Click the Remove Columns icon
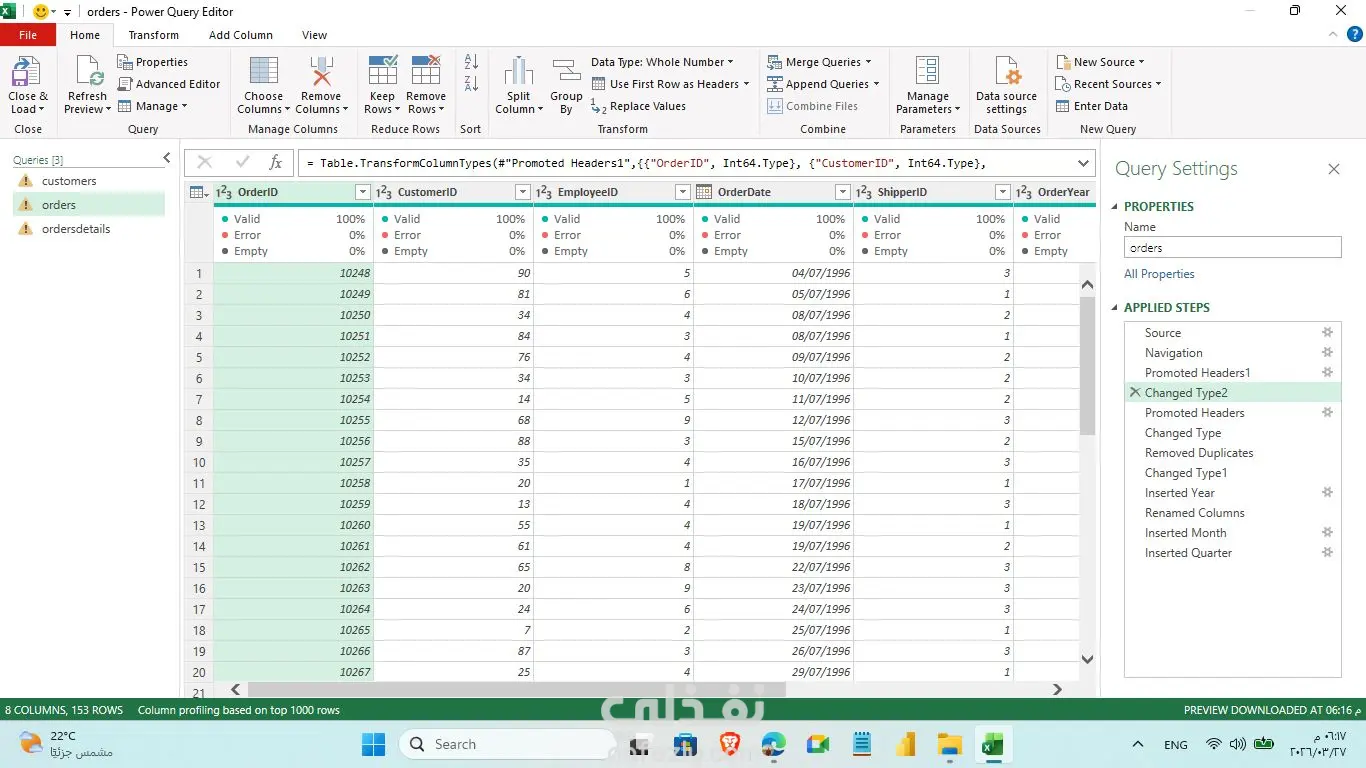The image size is (1366, 768). click(321, 72)
